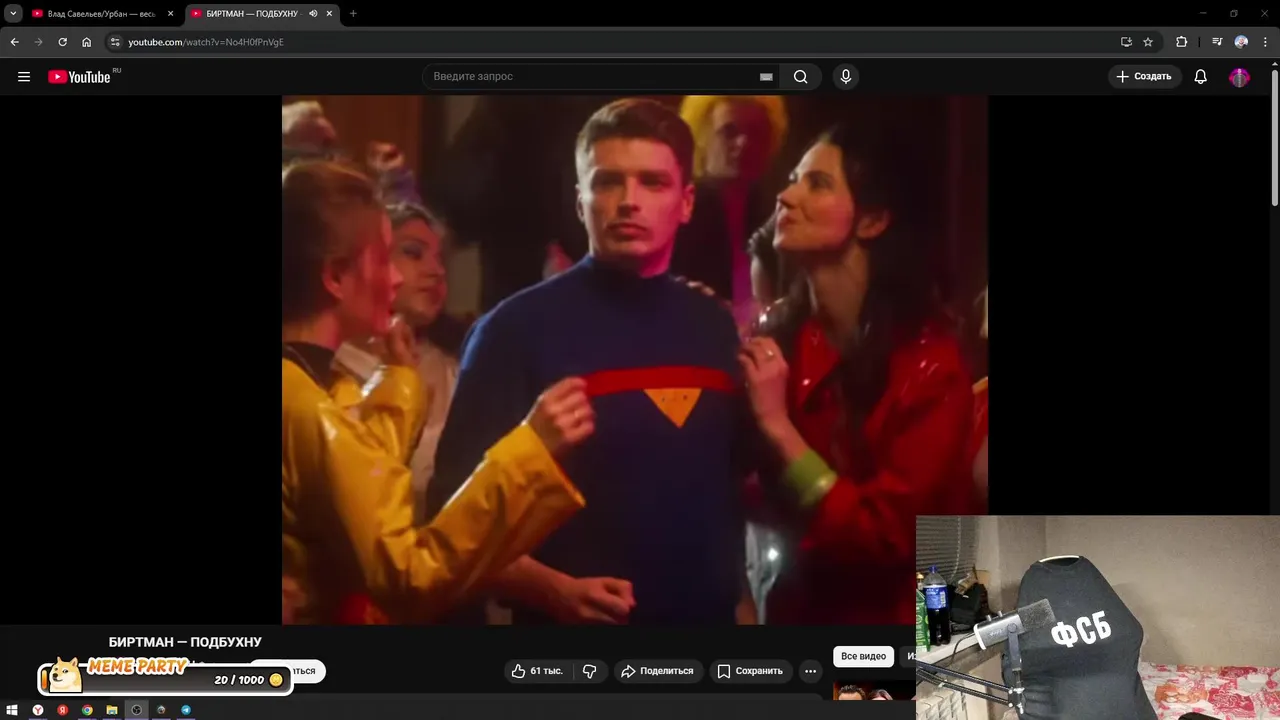The width and height of the screenshot is (1280, 720).
Task: Open more actions under the video
Action: [x=810, y=671]
